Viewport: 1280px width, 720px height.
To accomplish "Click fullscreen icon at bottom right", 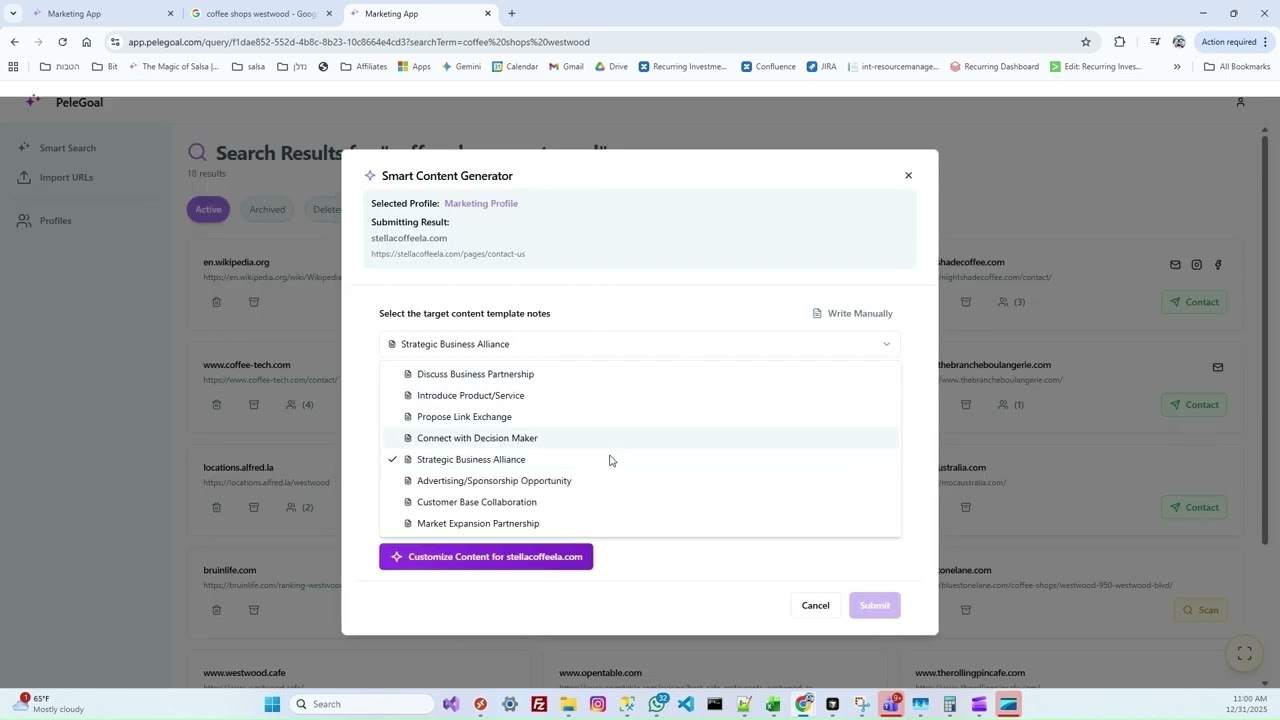I will (1245, 654).
